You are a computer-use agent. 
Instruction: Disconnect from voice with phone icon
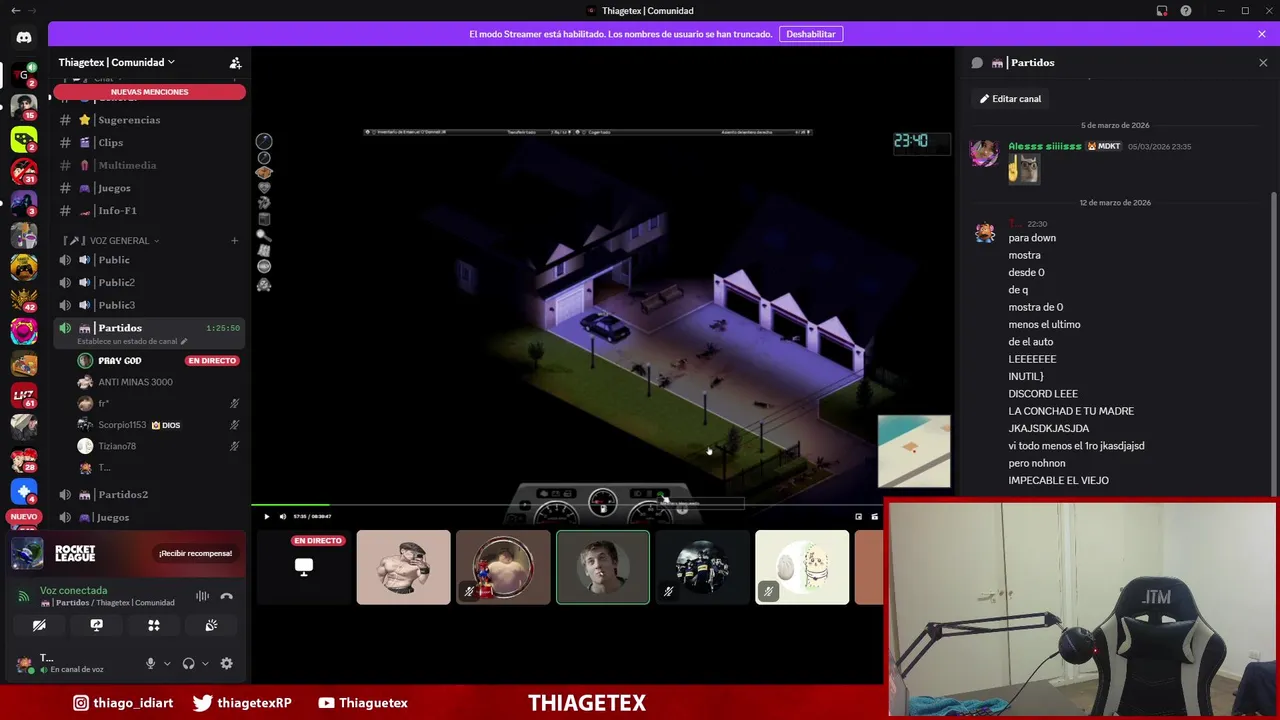click(x=227, y=596)
